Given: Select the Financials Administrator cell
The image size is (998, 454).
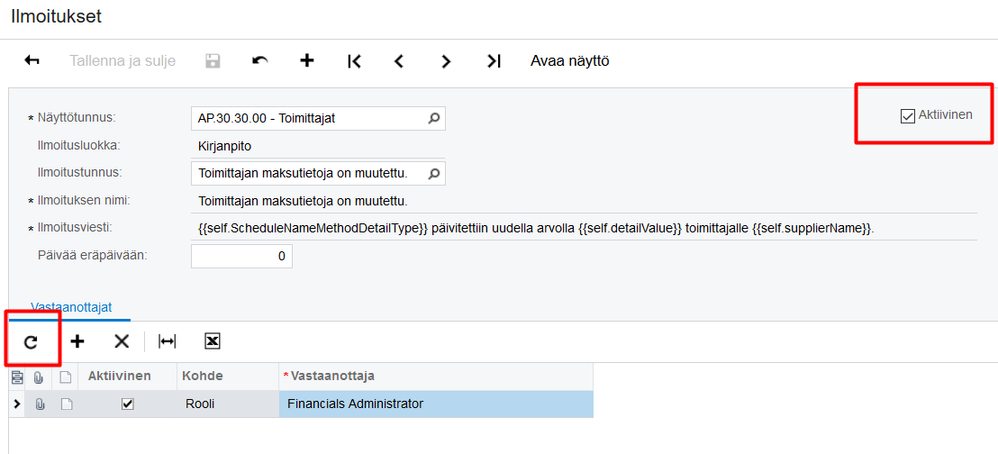Looking at the screenshot, I should pos(436,404).
